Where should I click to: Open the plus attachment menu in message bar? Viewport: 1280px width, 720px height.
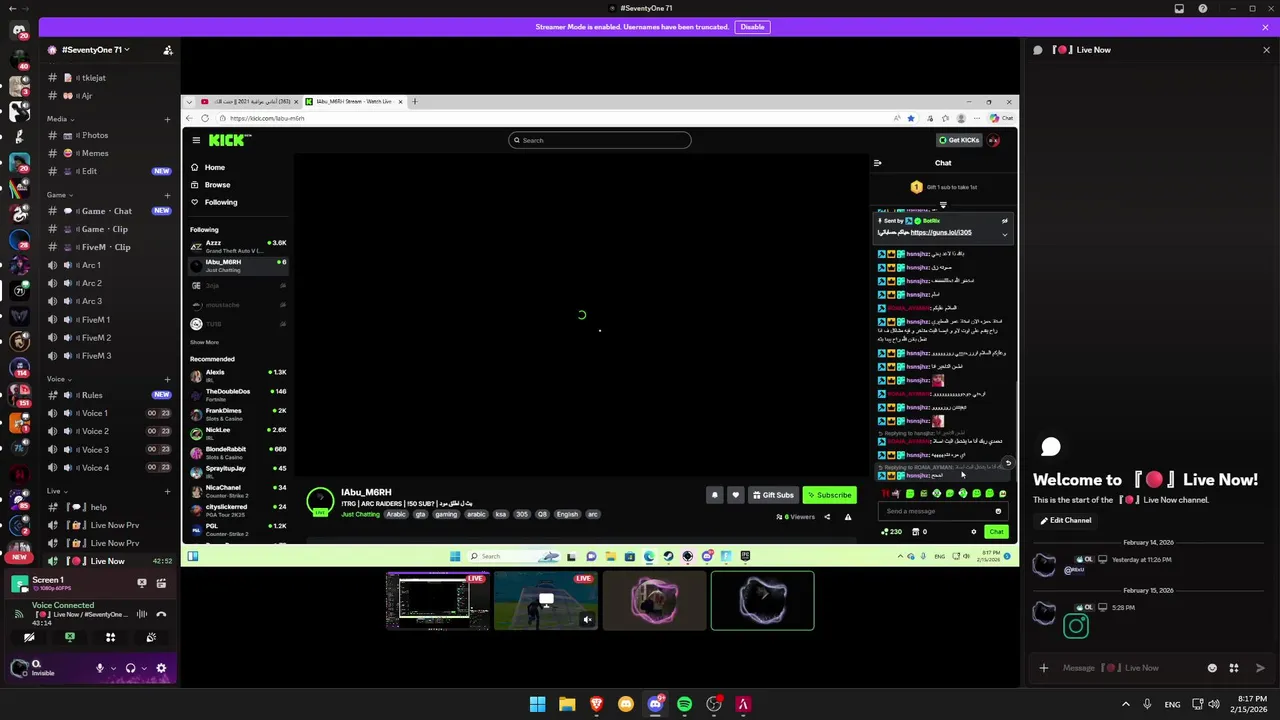pyautogui.click(x=1044, y=668)
